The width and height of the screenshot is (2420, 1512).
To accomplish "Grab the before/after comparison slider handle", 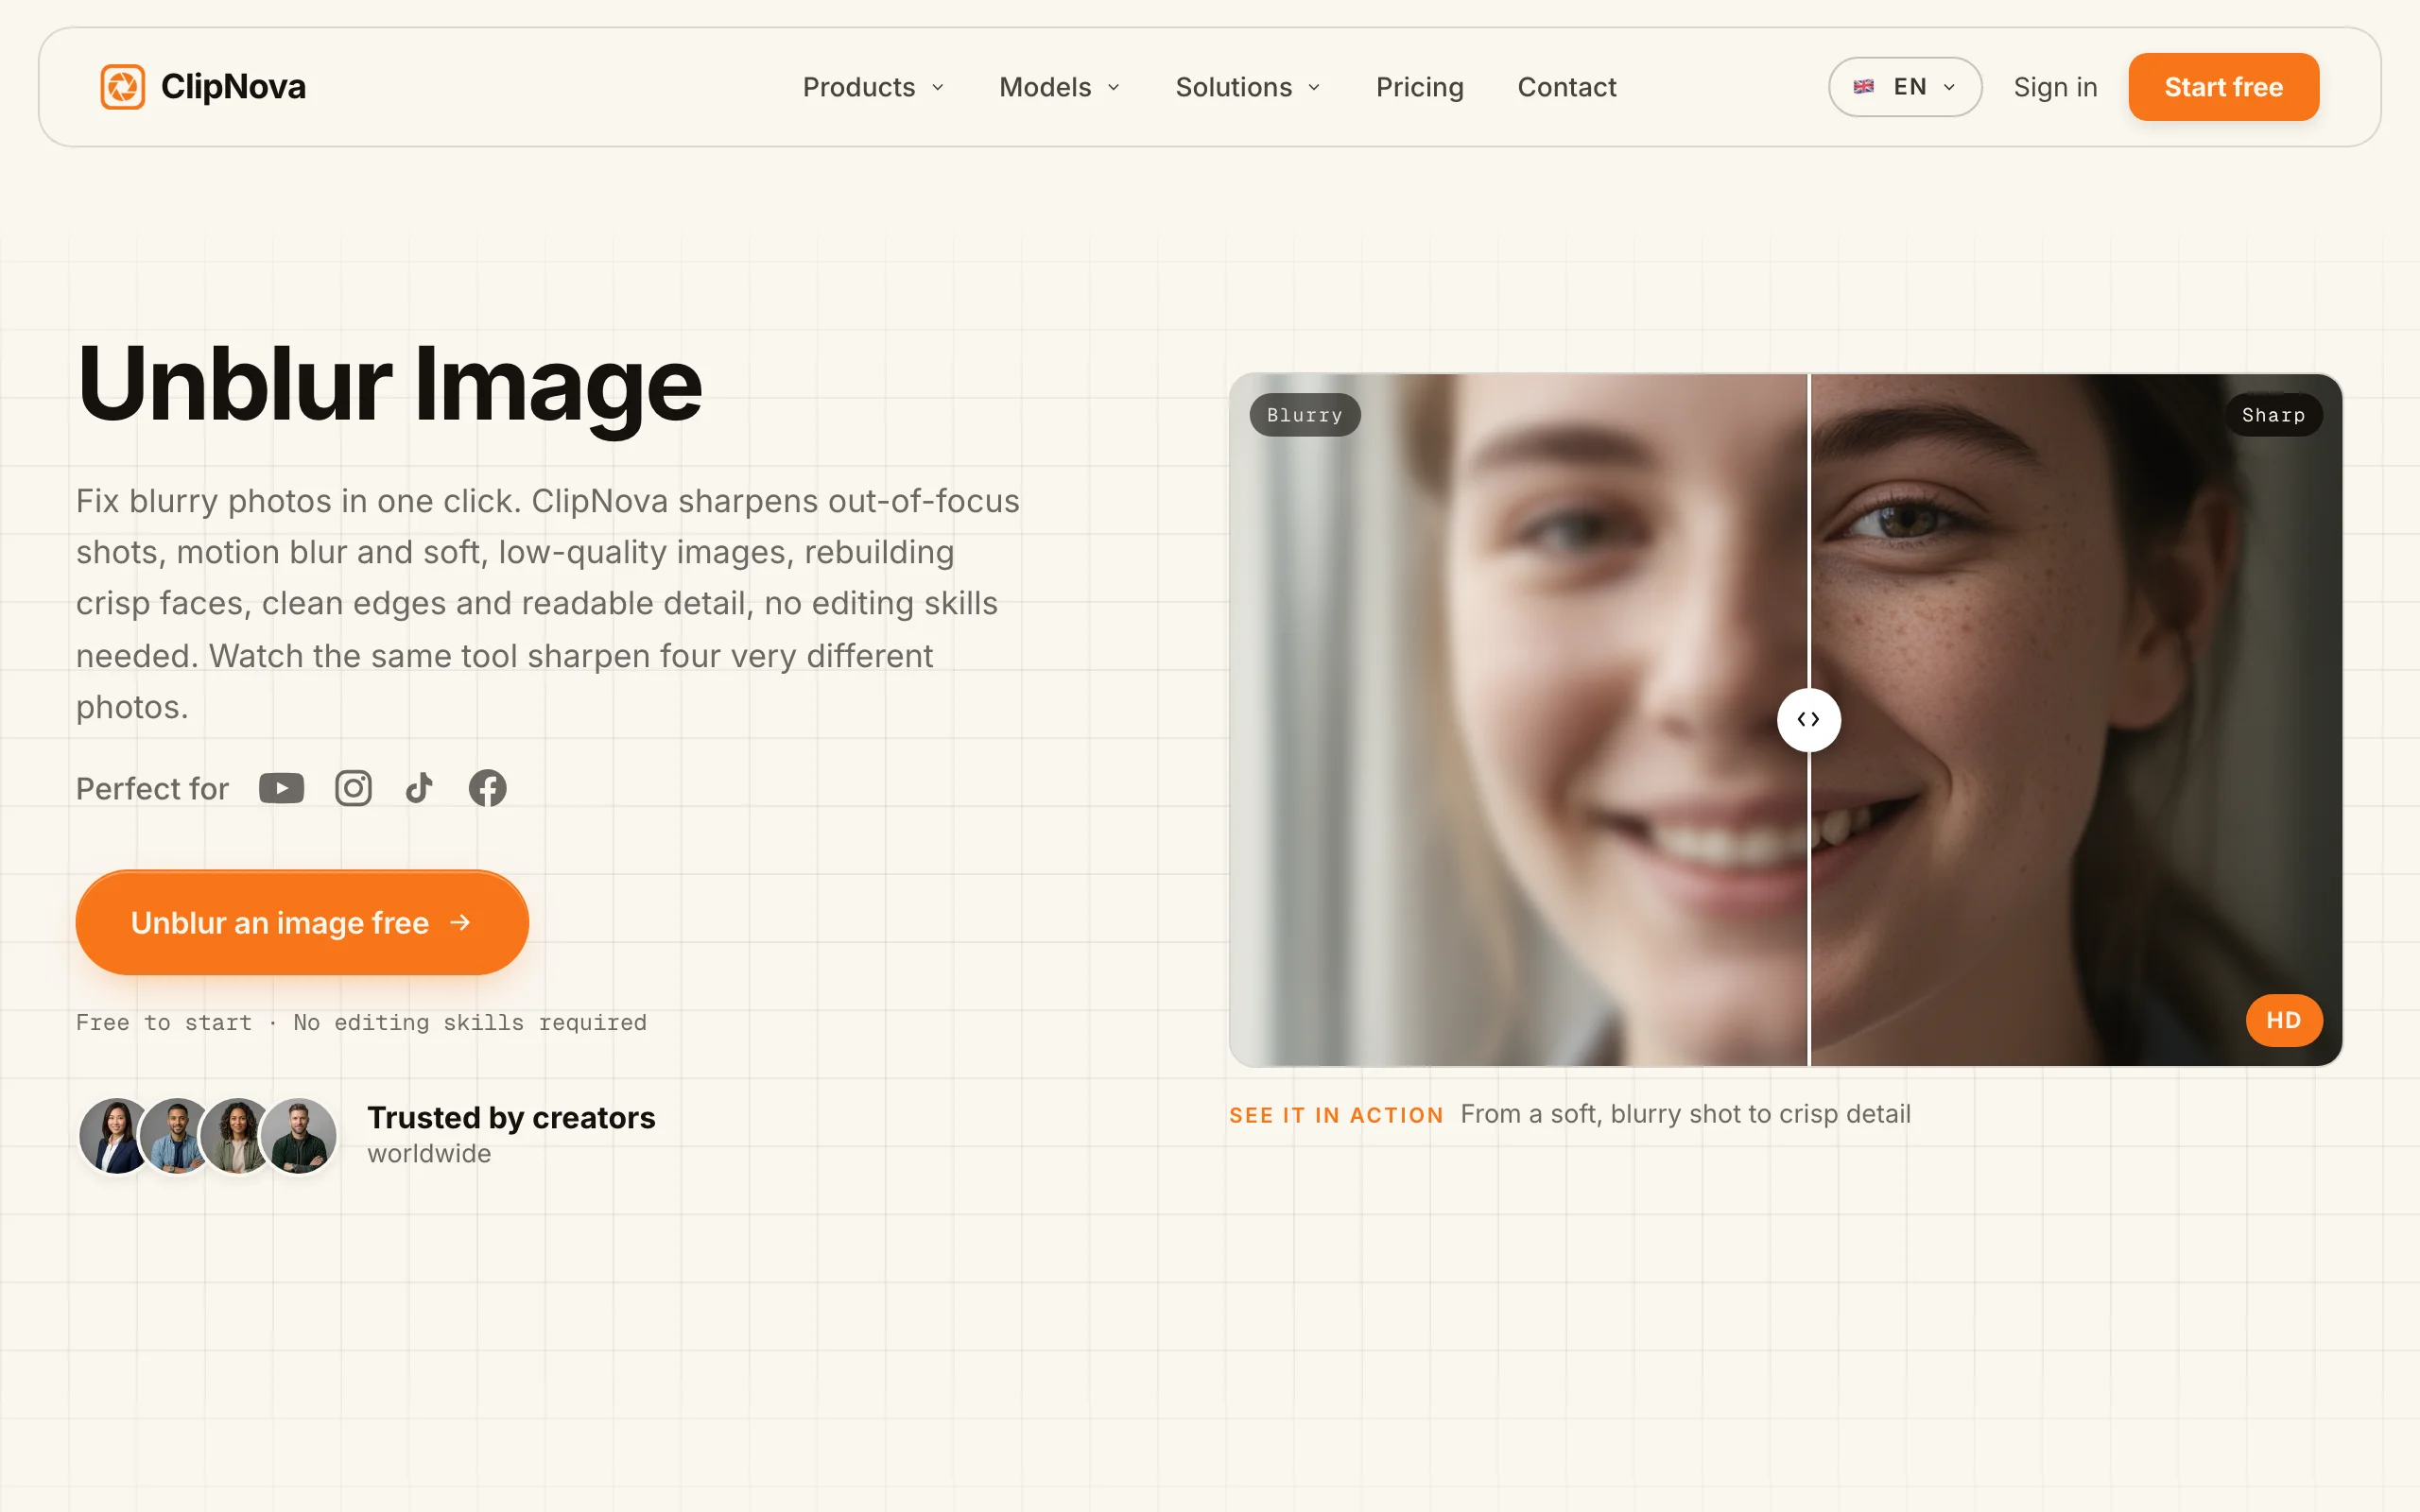I will click(x=1808, y=720).
